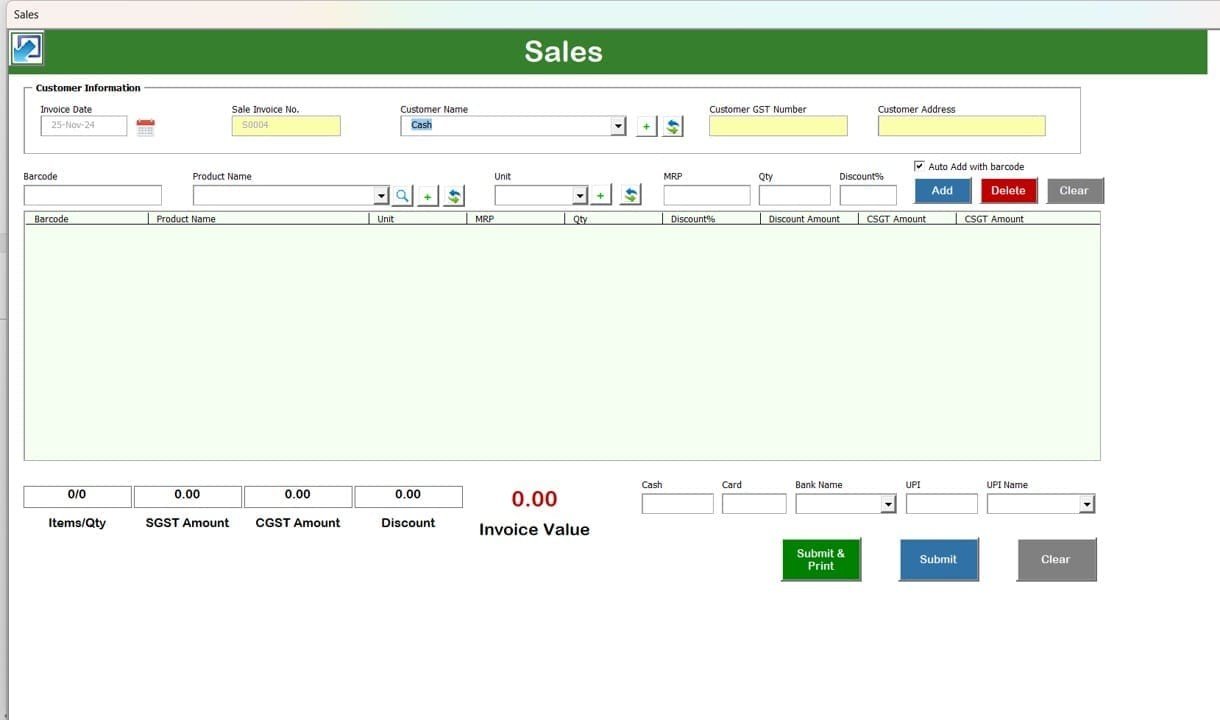Click the Invoice Date field

pyautogui.click(x=84, y=126)
